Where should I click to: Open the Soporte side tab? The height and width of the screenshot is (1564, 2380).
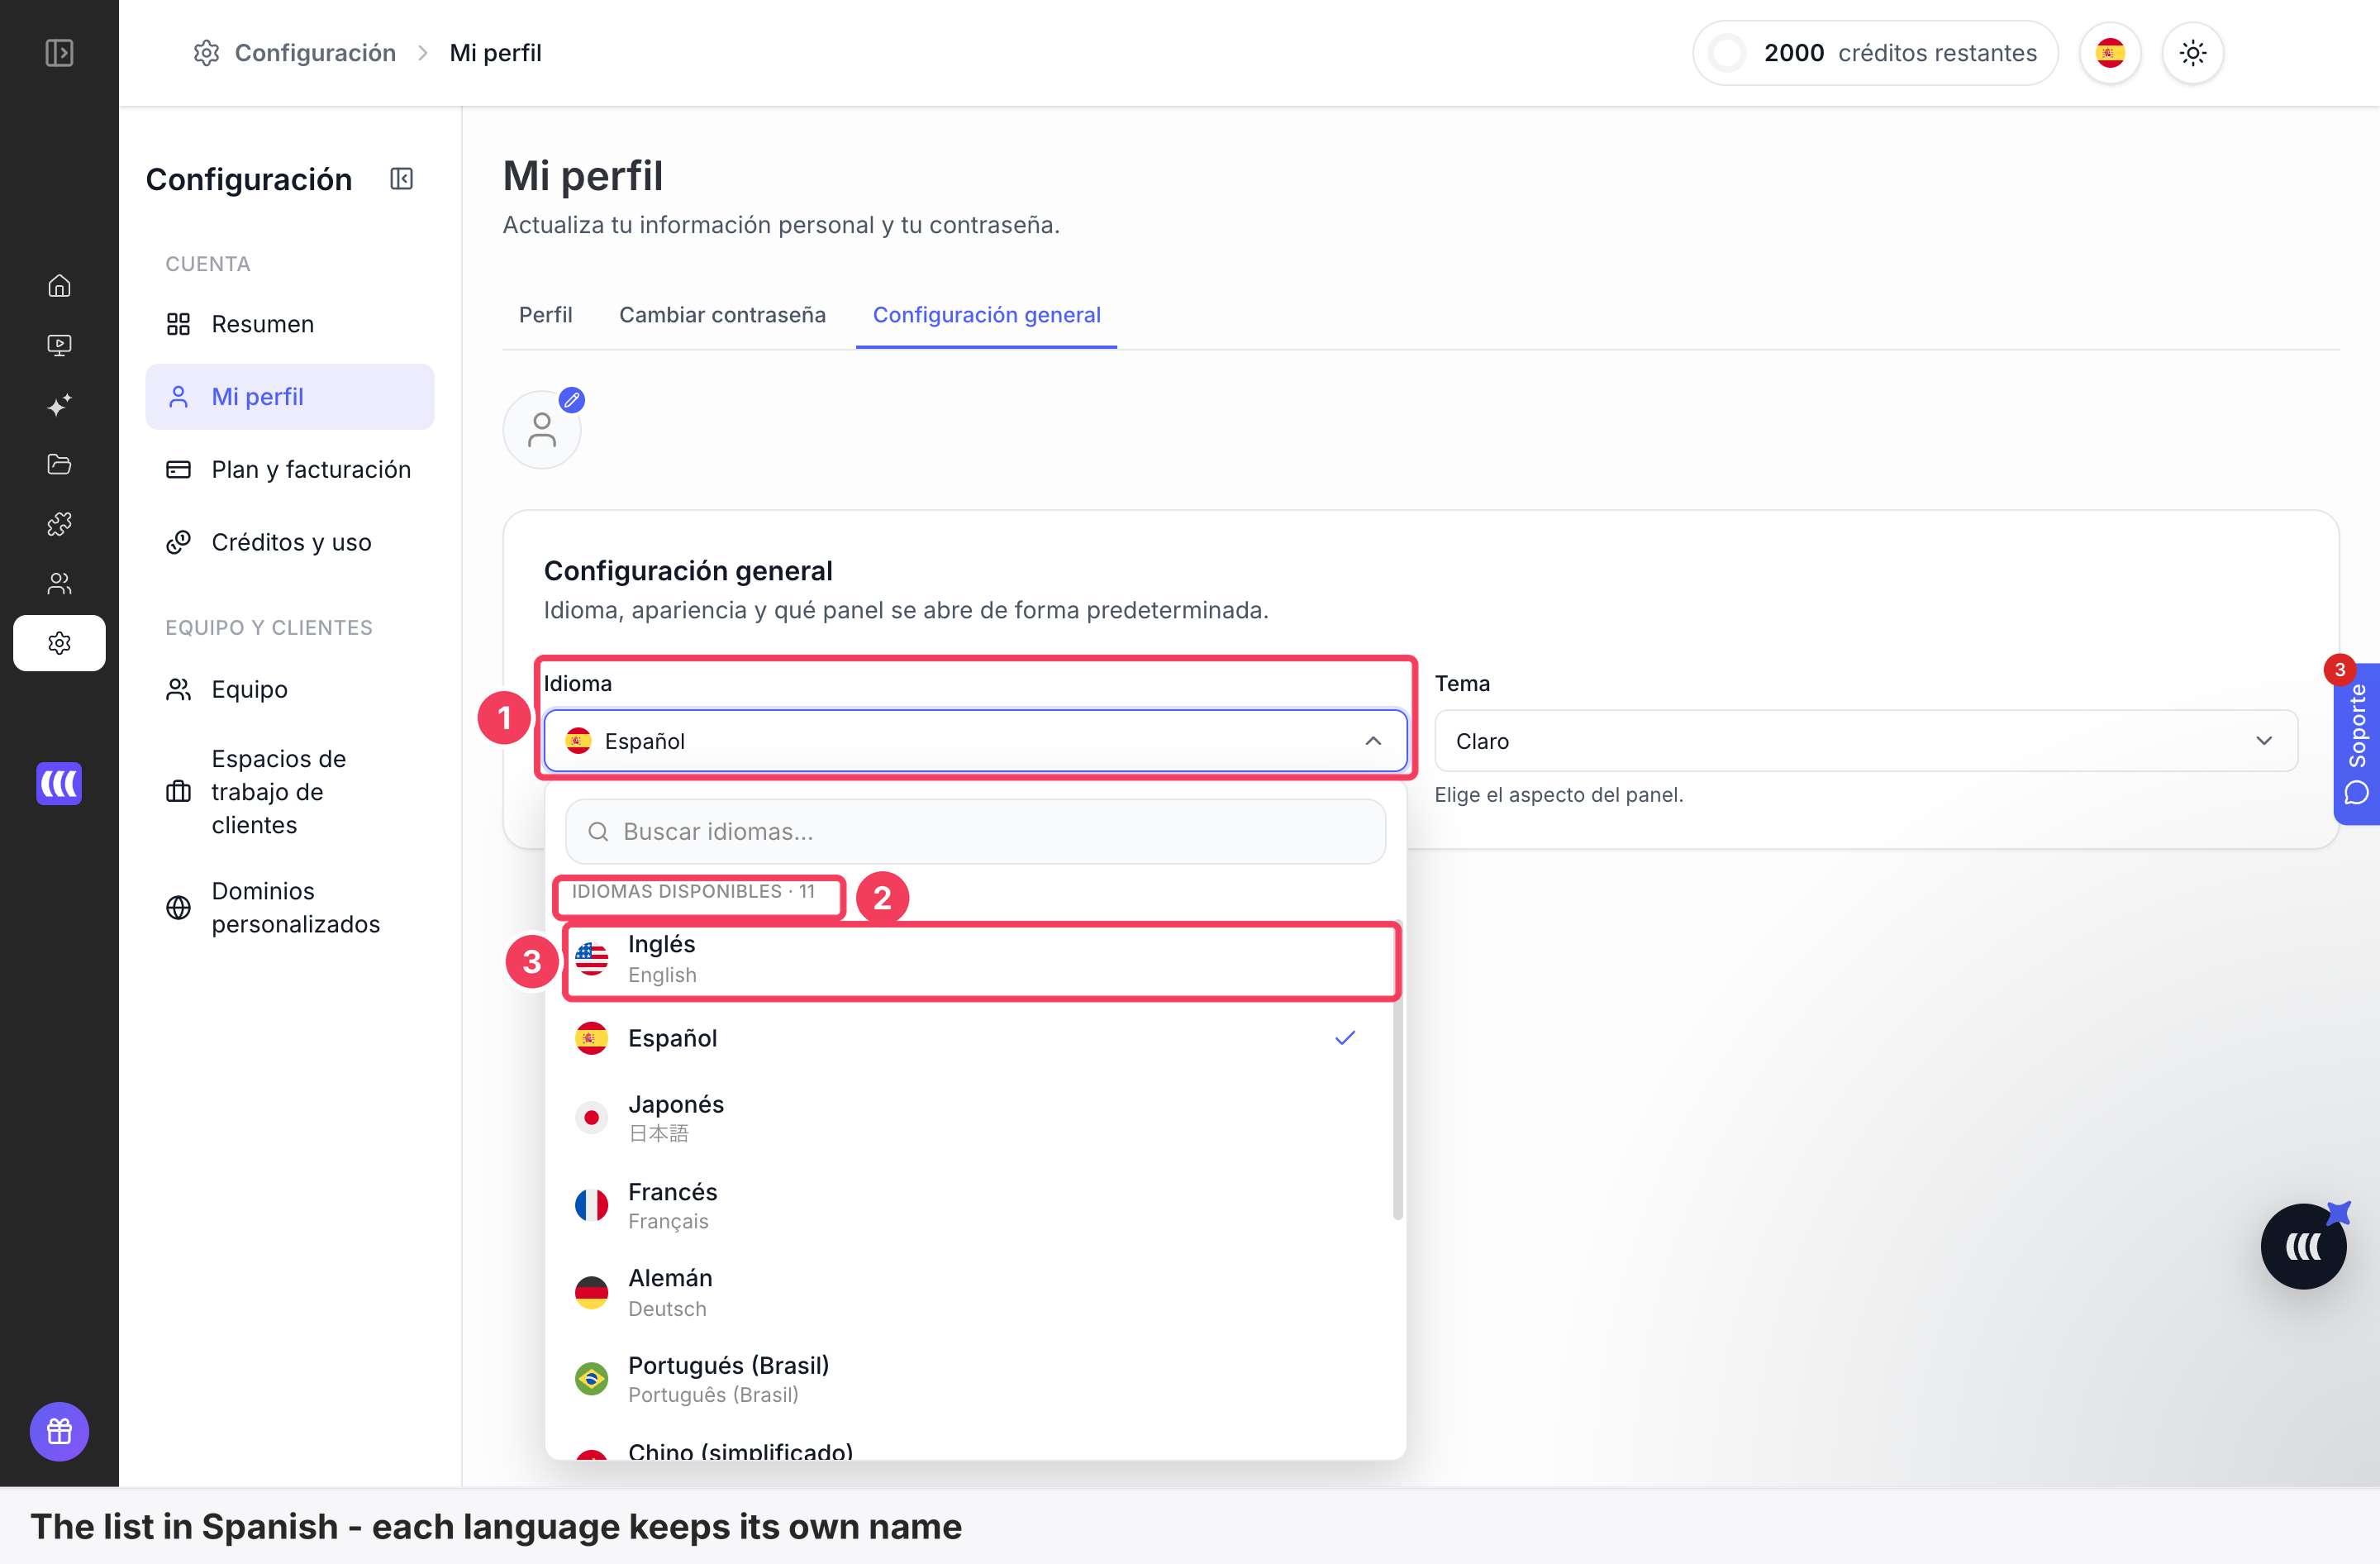click(x=2357, y=743)
